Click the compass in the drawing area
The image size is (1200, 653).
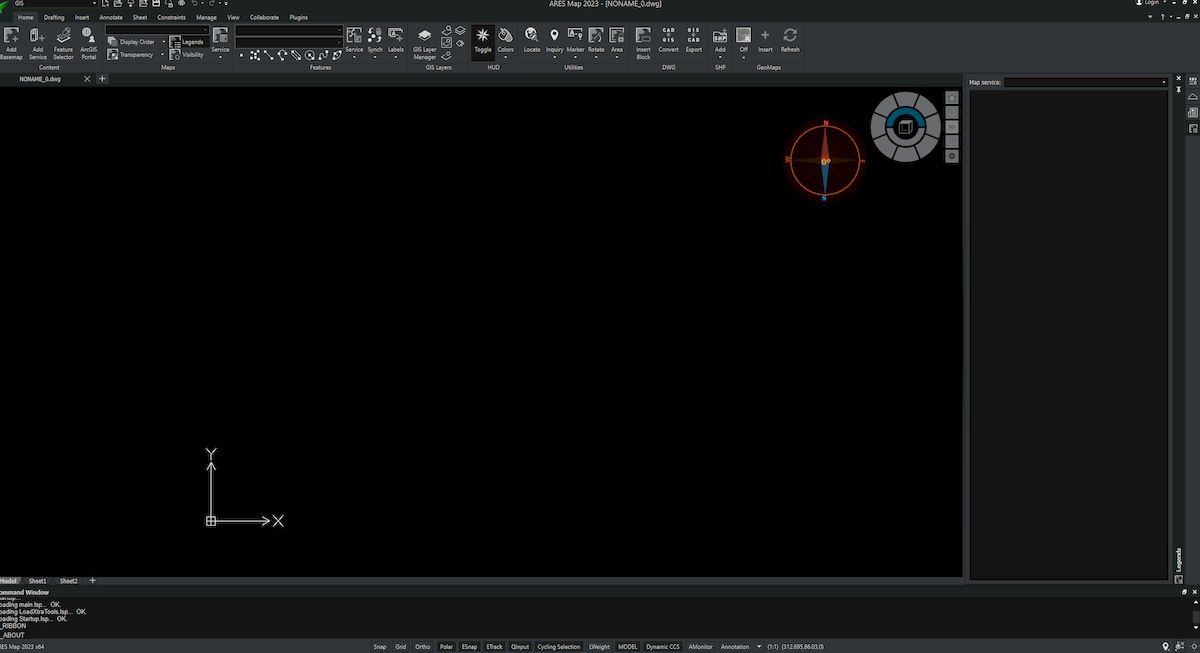(x=825, y=160)
